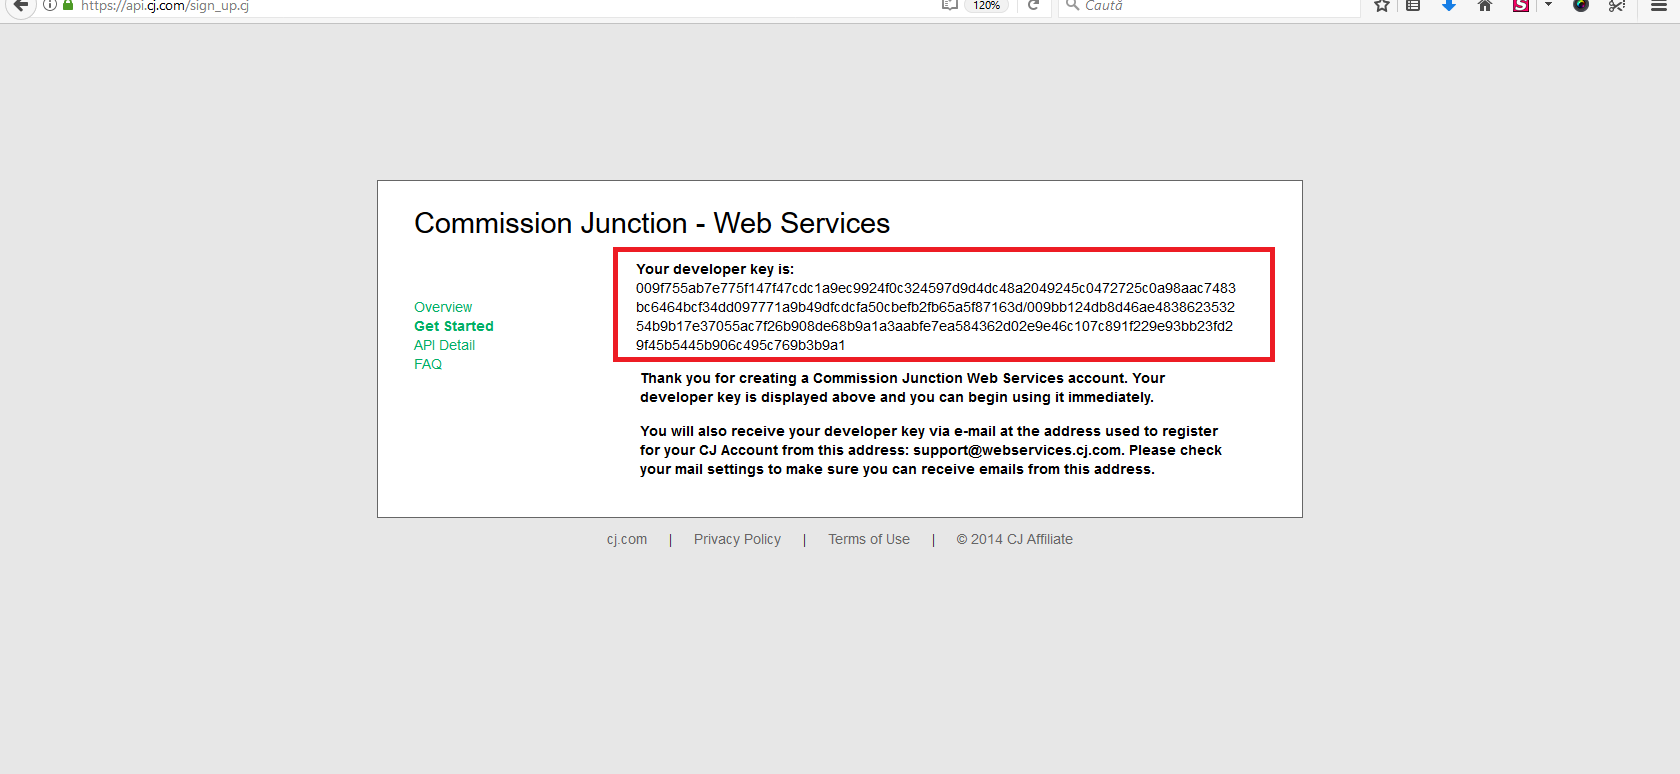
Task: Open the color wheel extension icon
Action: 1581,5
